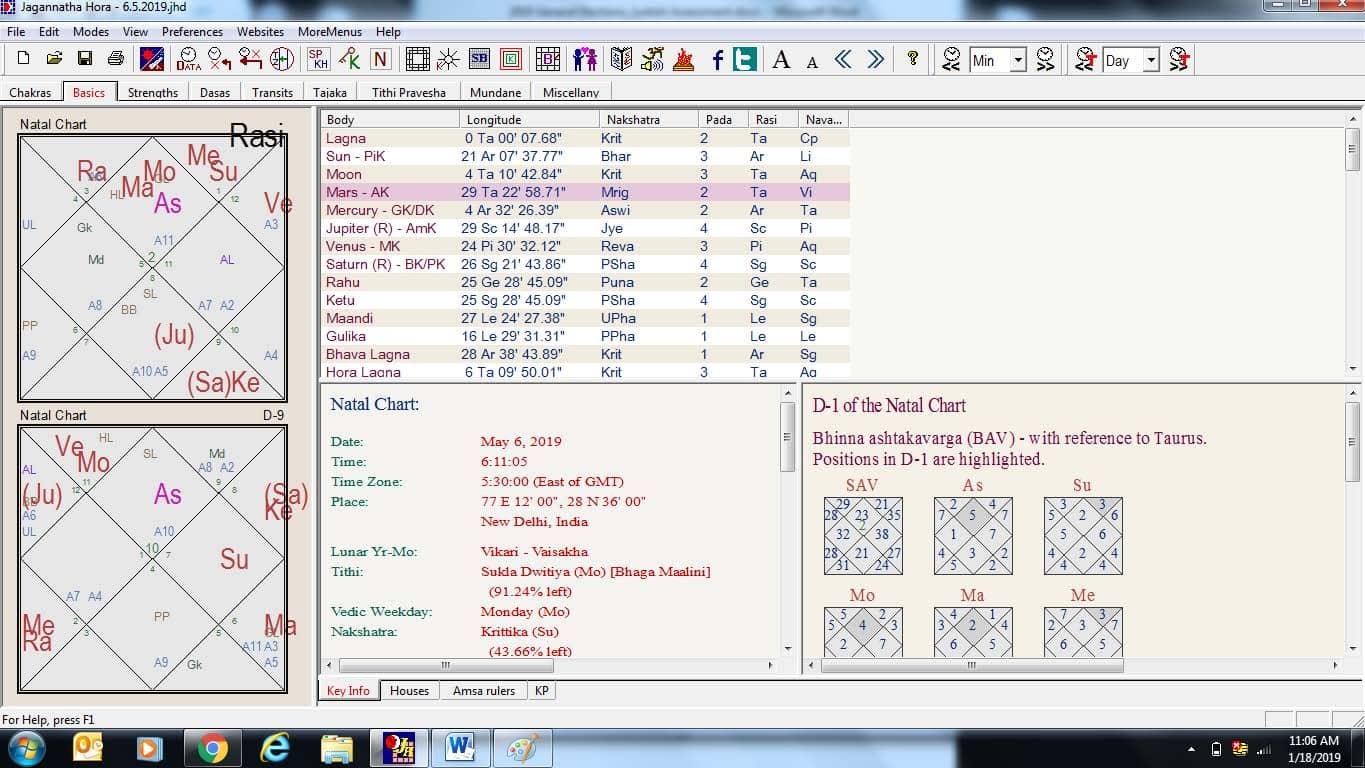Image resolution: width=1365 pixels, height=768 pixels.
Task: Open a chart file with folder icon
Action: [54, 59]
